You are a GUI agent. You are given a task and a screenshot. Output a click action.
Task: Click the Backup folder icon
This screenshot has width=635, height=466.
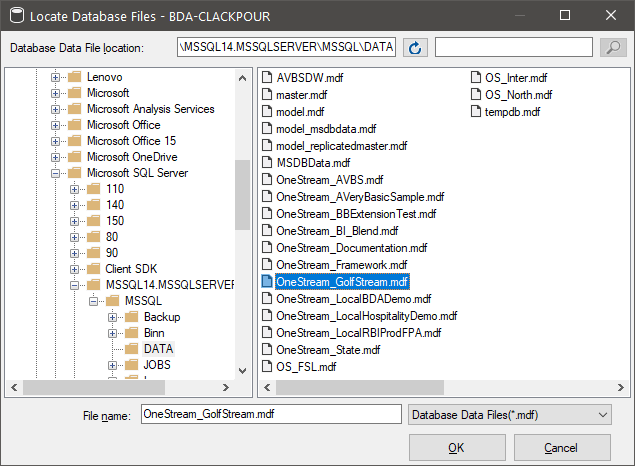(132, 317)
